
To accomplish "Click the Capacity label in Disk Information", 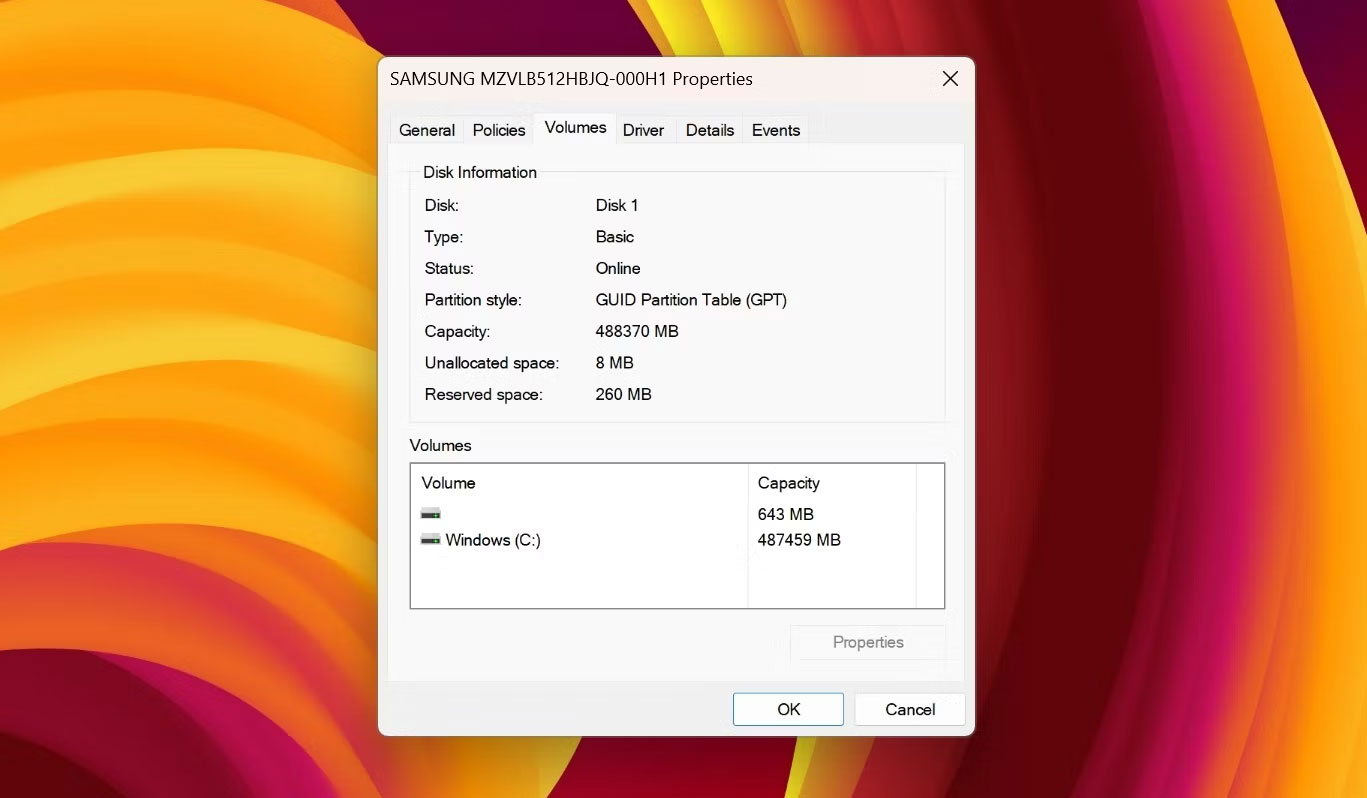I will click(458, 331).
